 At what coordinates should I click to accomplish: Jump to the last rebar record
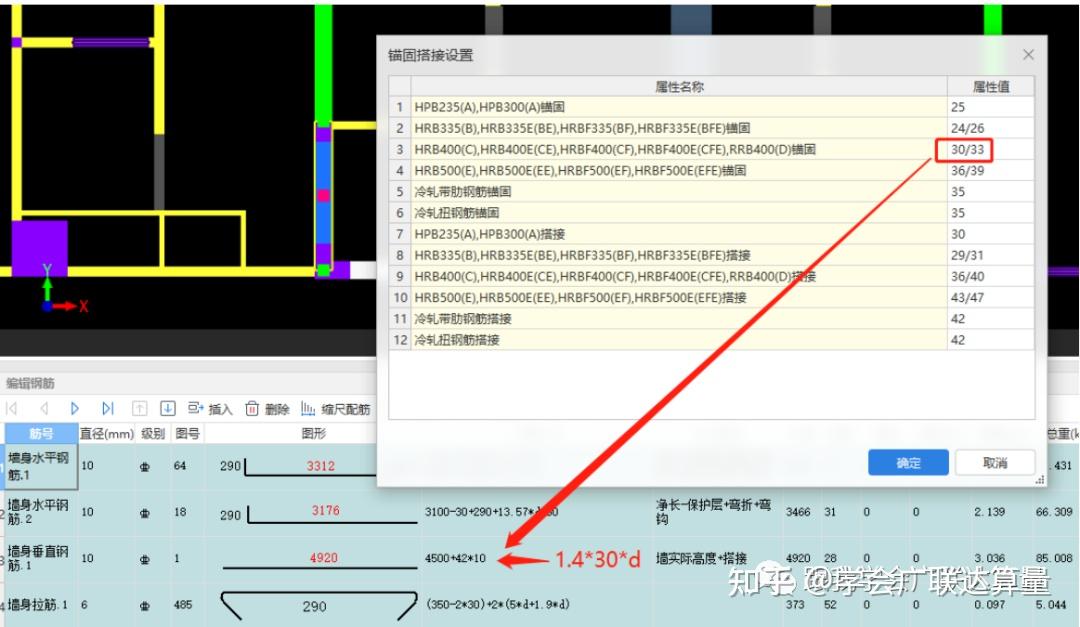pos(107,409)
